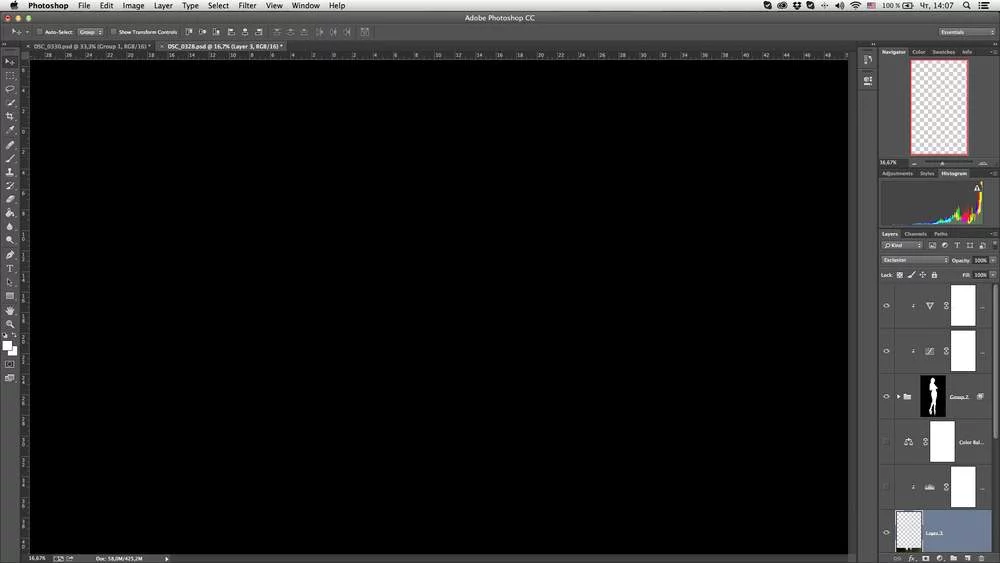Image resolution: width=1000 pixels, height=563 pixels.
Task: Select the History Brush tool
Action: click(10, 186)
